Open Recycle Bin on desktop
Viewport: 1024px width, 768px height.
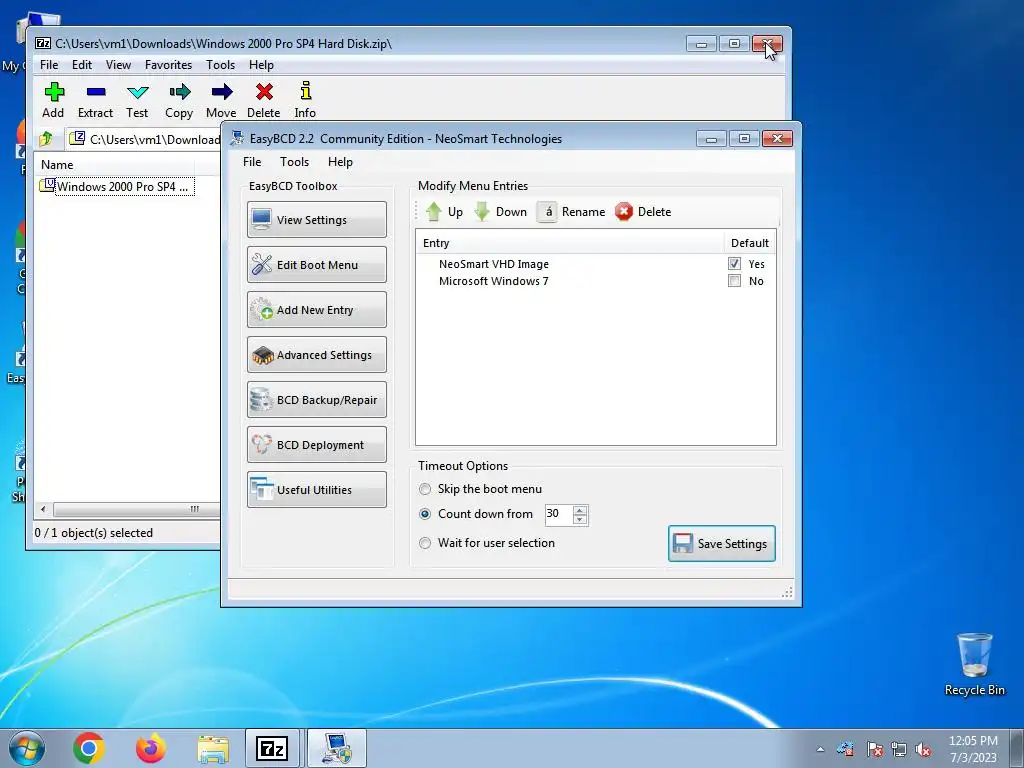coord(974,664)
